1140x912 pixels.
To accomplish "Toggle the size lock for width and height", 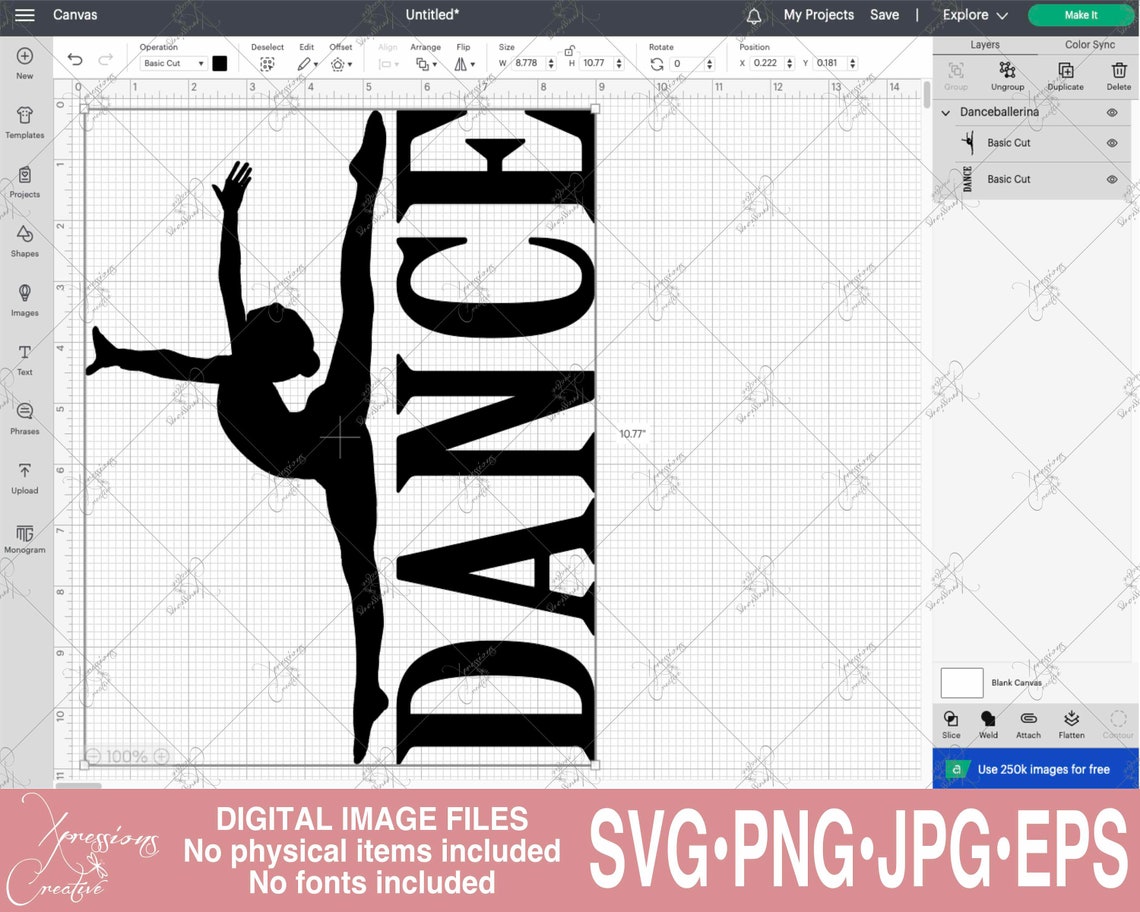I will tap(570, 50).
